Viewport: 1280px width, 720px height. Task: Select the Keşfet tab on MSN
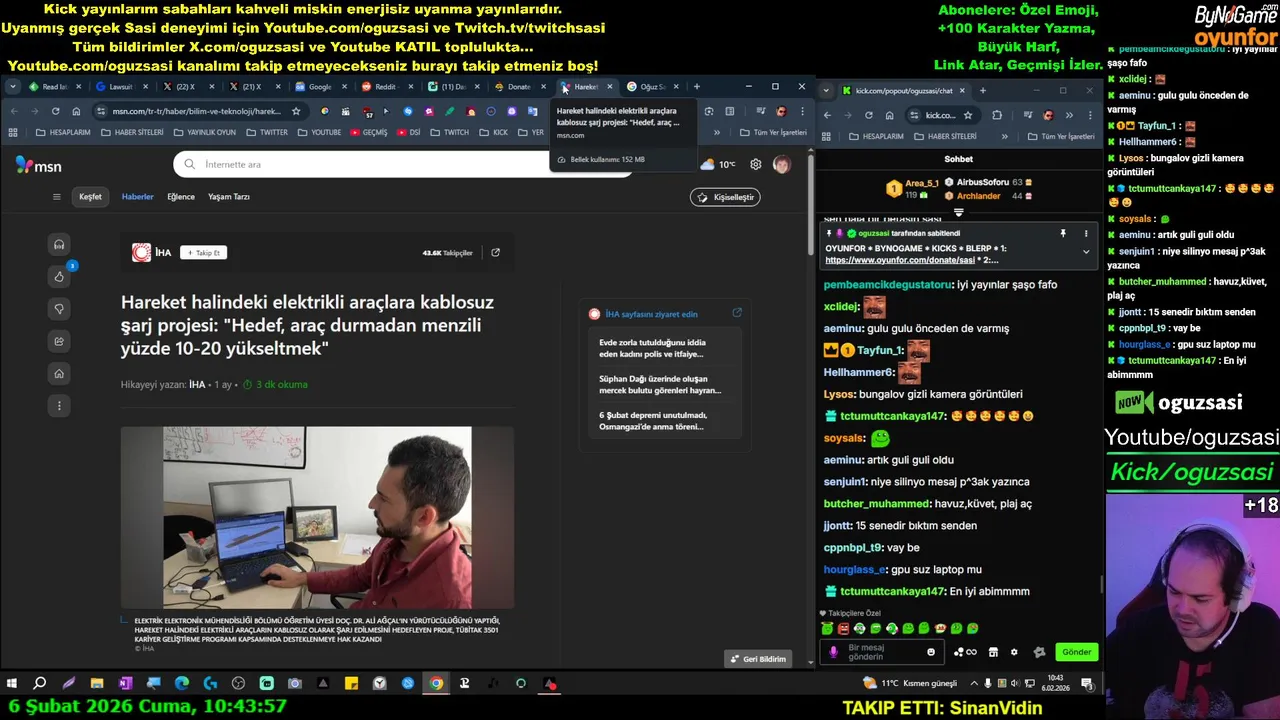(x=90, y=197)
